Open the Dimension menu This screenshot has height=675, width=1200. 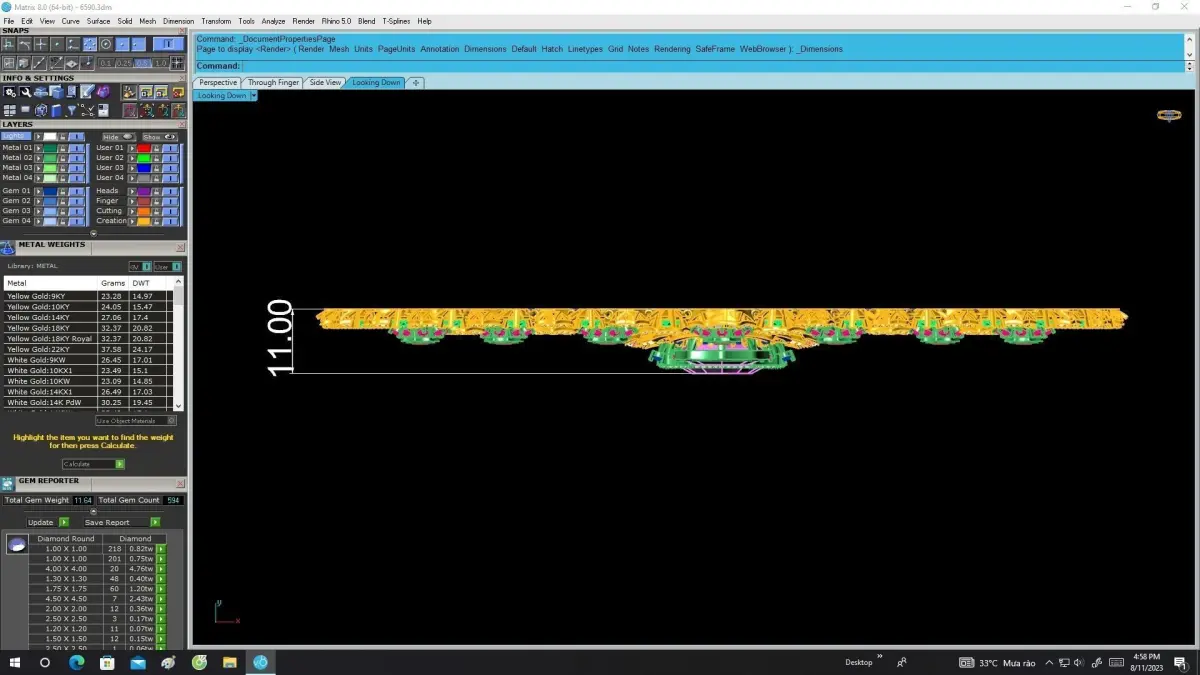click(179, 21)
